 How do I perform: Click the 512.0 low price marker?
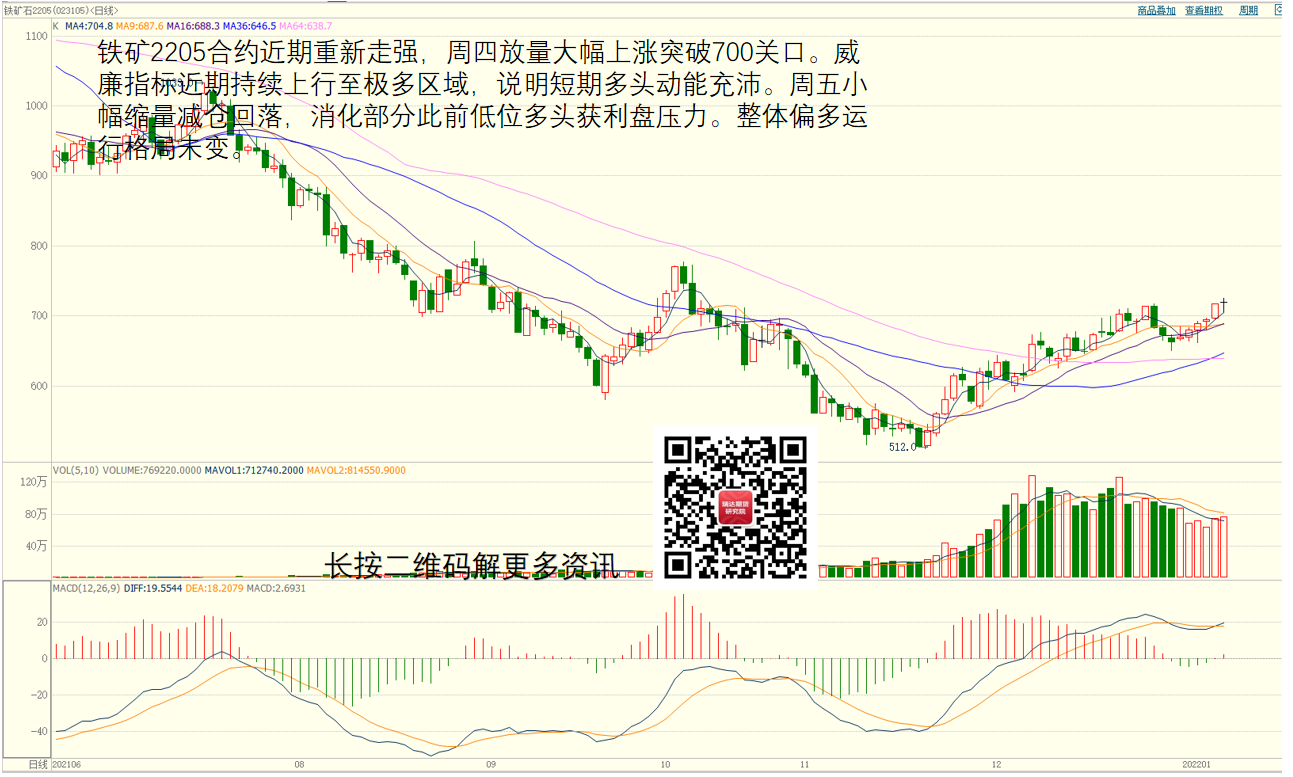[902, 447]
